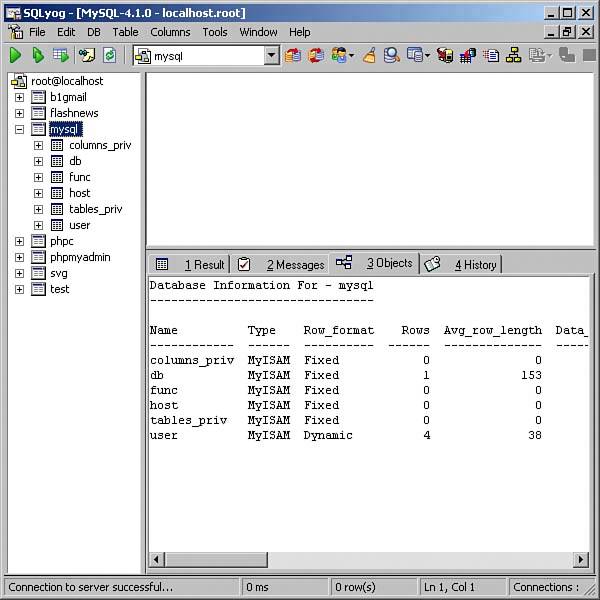This screenshot has height=600, width=600.
Task: Collapse the mysql database tree node
Action: [19, 129]
